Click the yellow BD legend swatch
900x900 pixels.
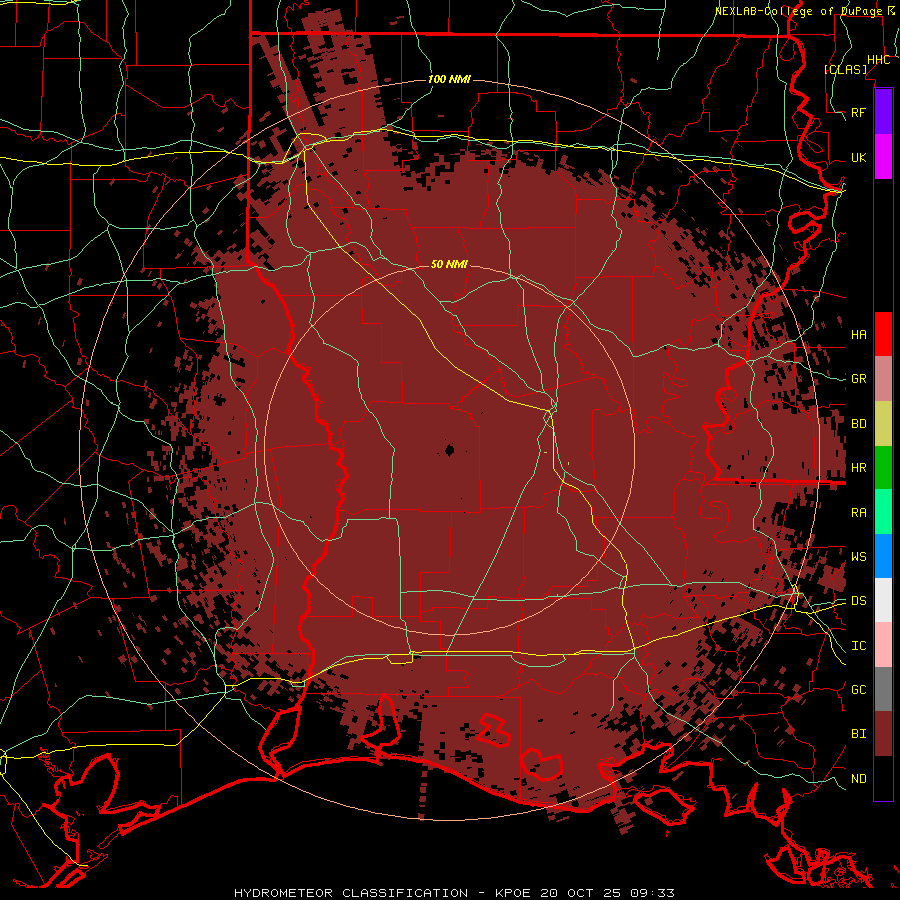(883, 424)
